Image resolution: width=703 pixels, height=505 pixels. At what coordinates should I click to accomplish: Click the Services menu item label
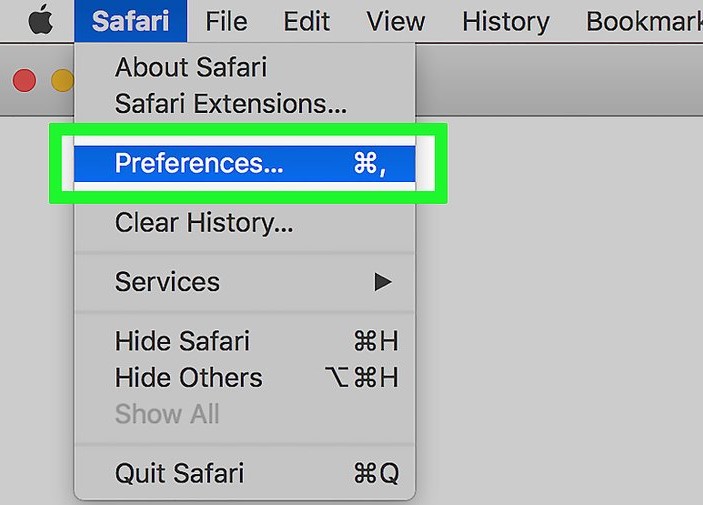pyautogui.click(x=167, y=282)
